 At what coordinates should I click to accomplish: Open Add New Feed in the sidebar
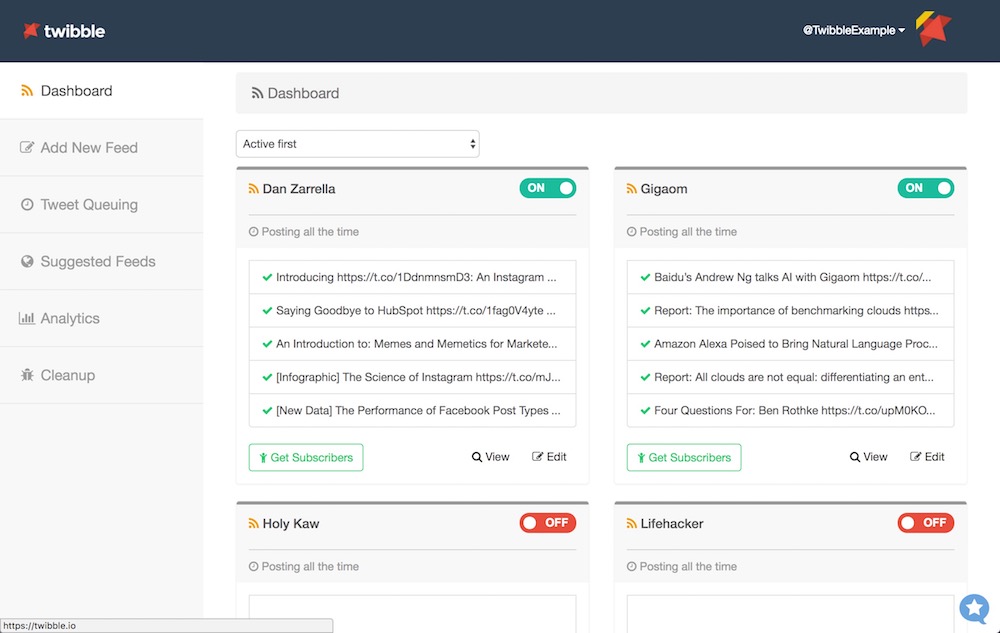point(101,147)
